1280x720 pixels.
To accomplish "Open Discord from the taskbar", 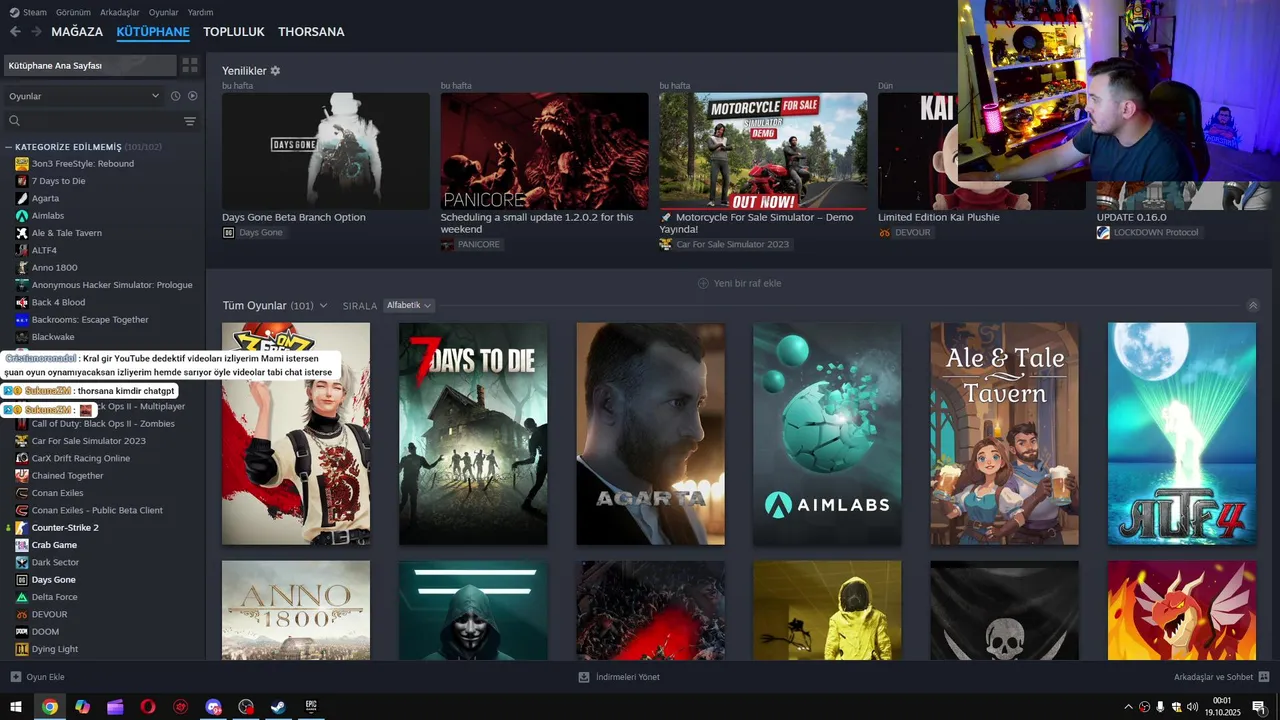I will click(x=213, y=707).
